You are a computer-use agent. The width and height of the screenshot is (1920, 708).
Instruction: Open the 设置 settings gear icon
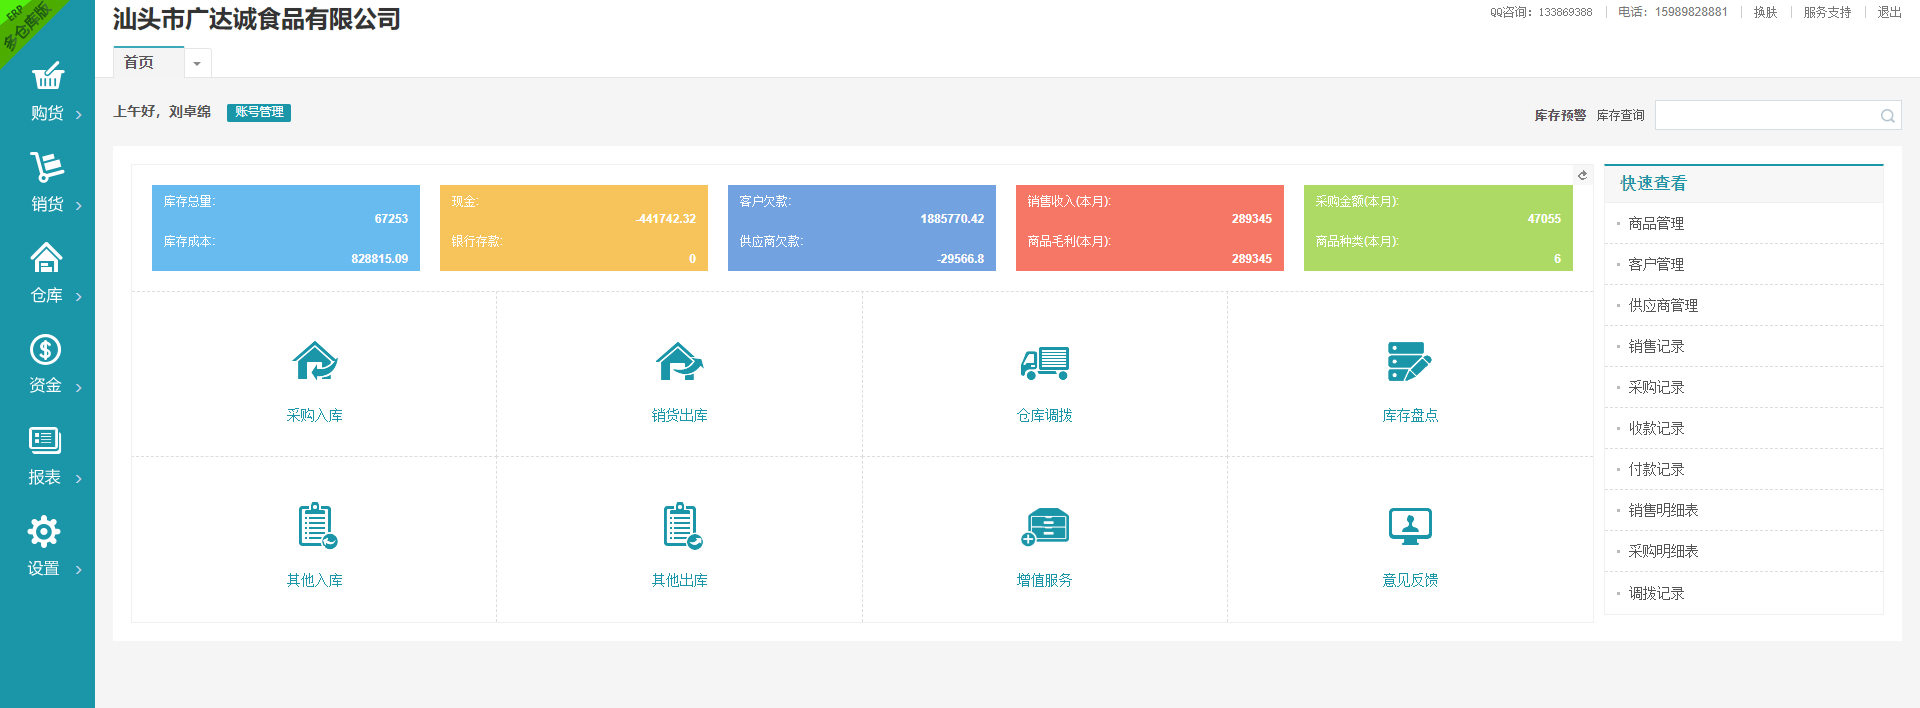pos(44,531)
